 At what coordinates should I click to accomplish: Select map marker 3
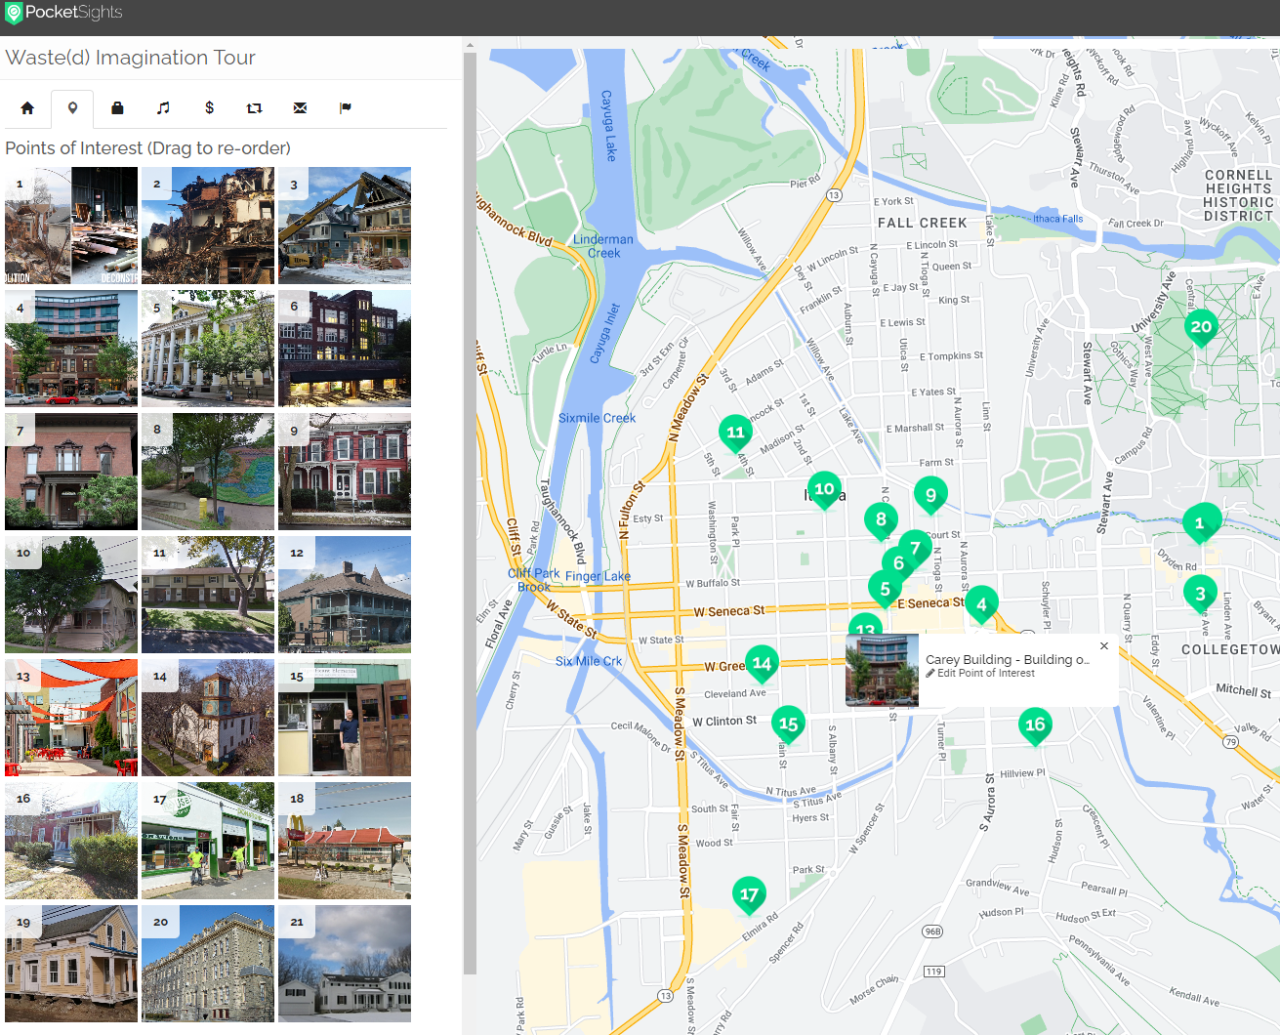(x=1200, y=594)
